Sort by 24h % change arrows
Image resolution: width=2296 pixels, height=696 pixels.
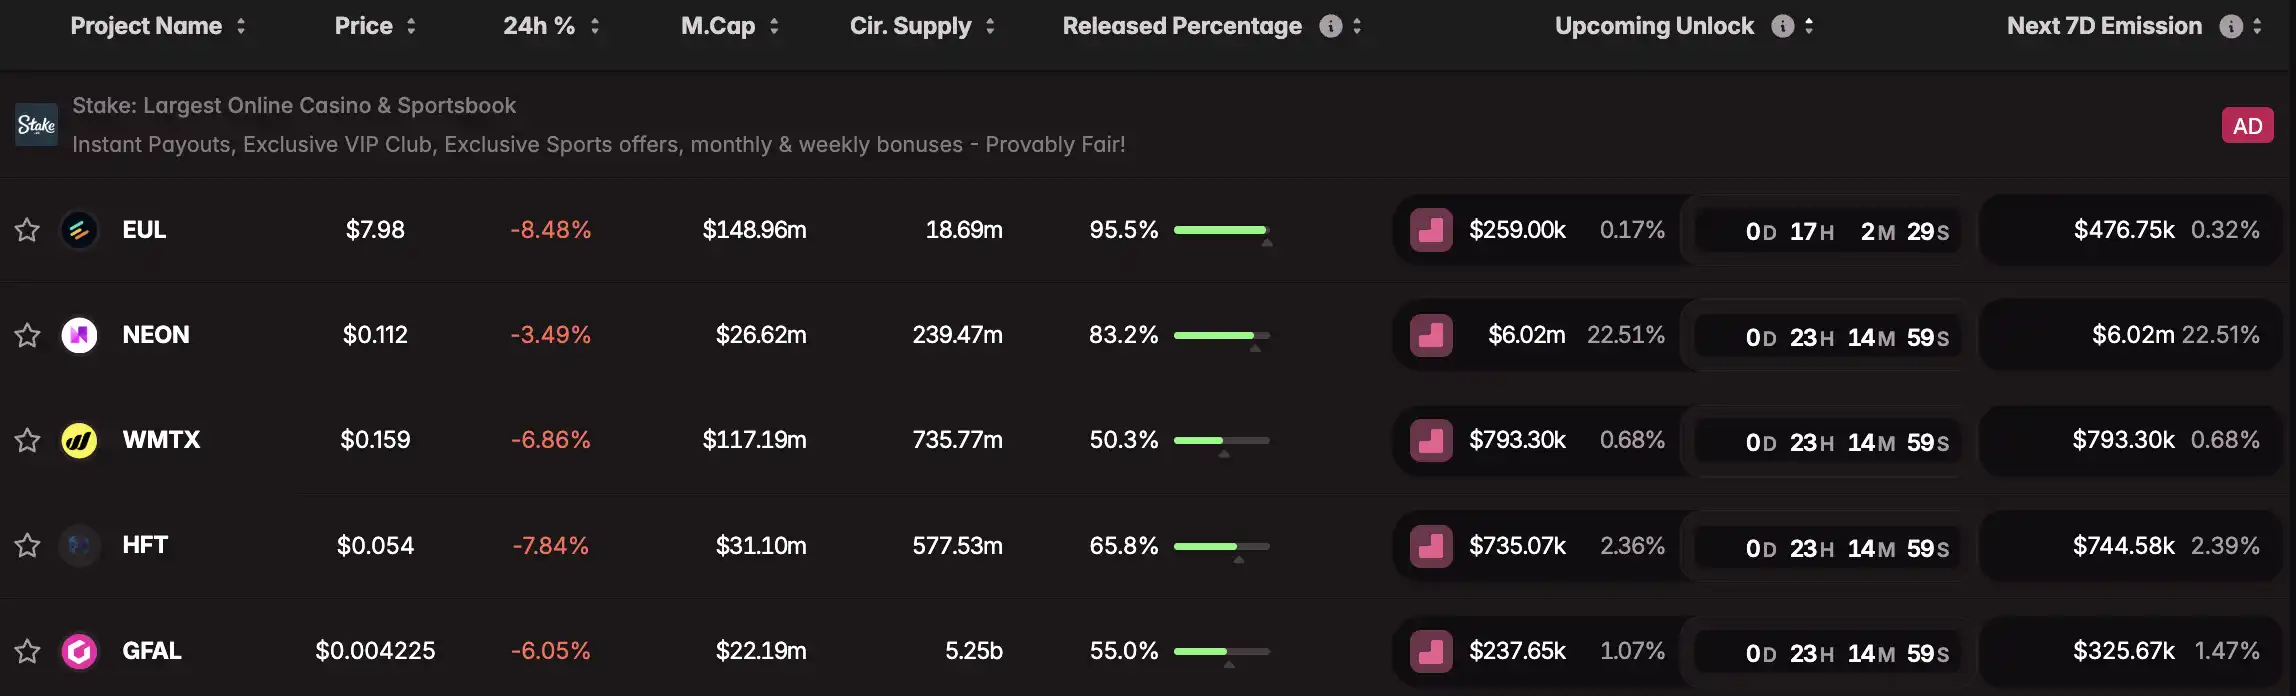595,26
